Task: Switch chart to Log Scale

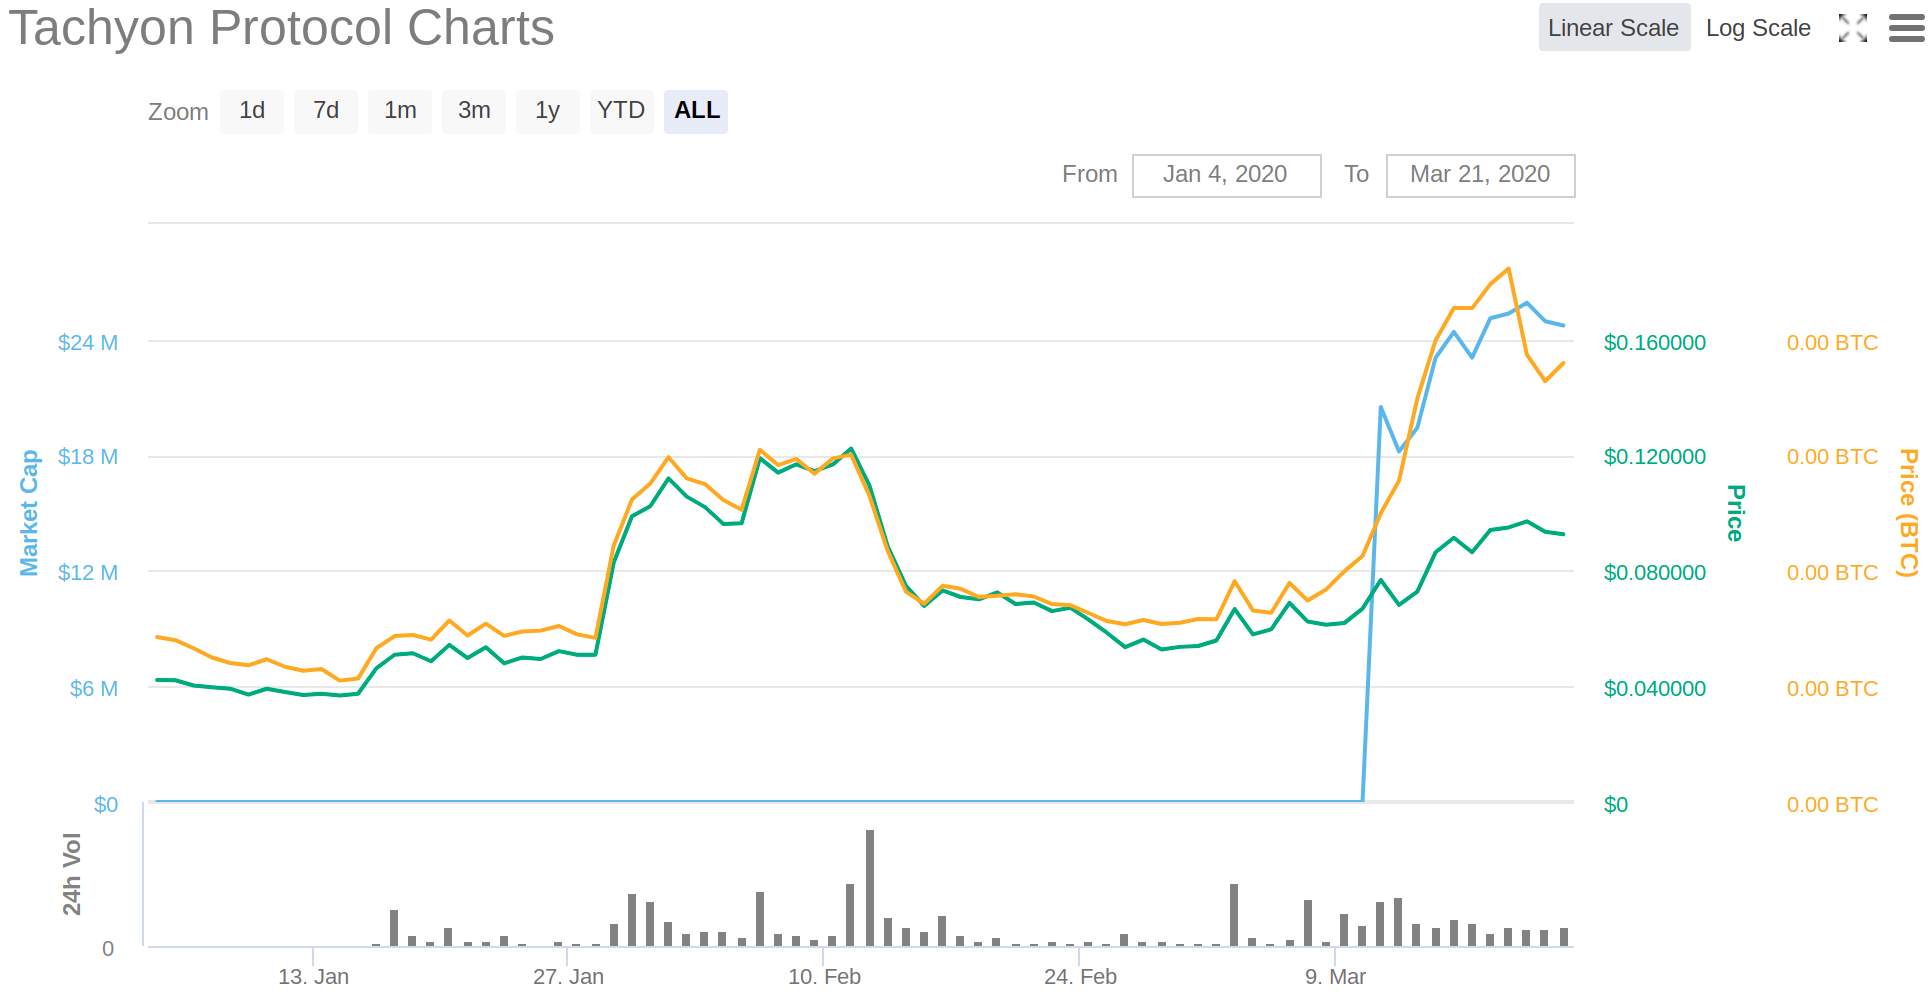Action: 1758,28
